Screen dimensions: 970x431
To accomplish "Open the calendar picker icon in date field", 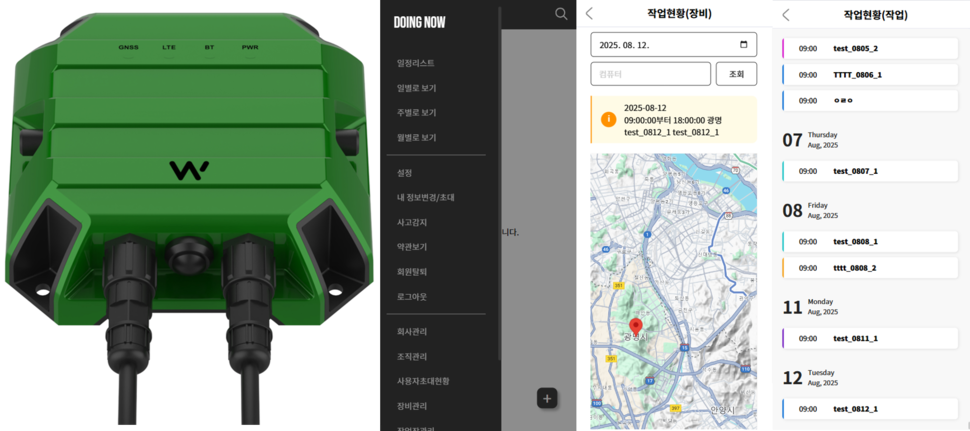I will (742, 45).
